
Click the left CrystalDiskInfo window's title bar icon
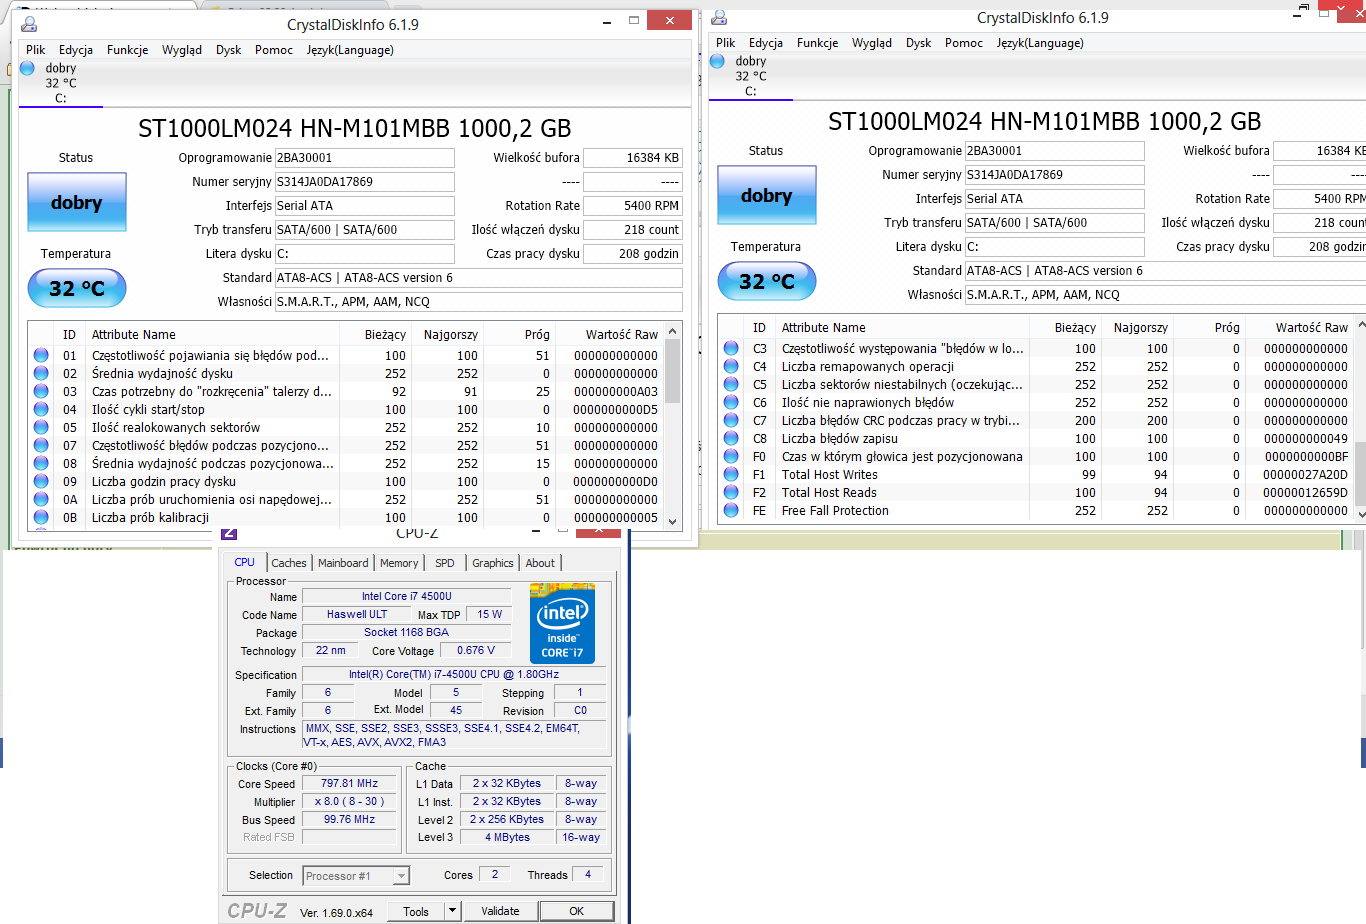29,24
